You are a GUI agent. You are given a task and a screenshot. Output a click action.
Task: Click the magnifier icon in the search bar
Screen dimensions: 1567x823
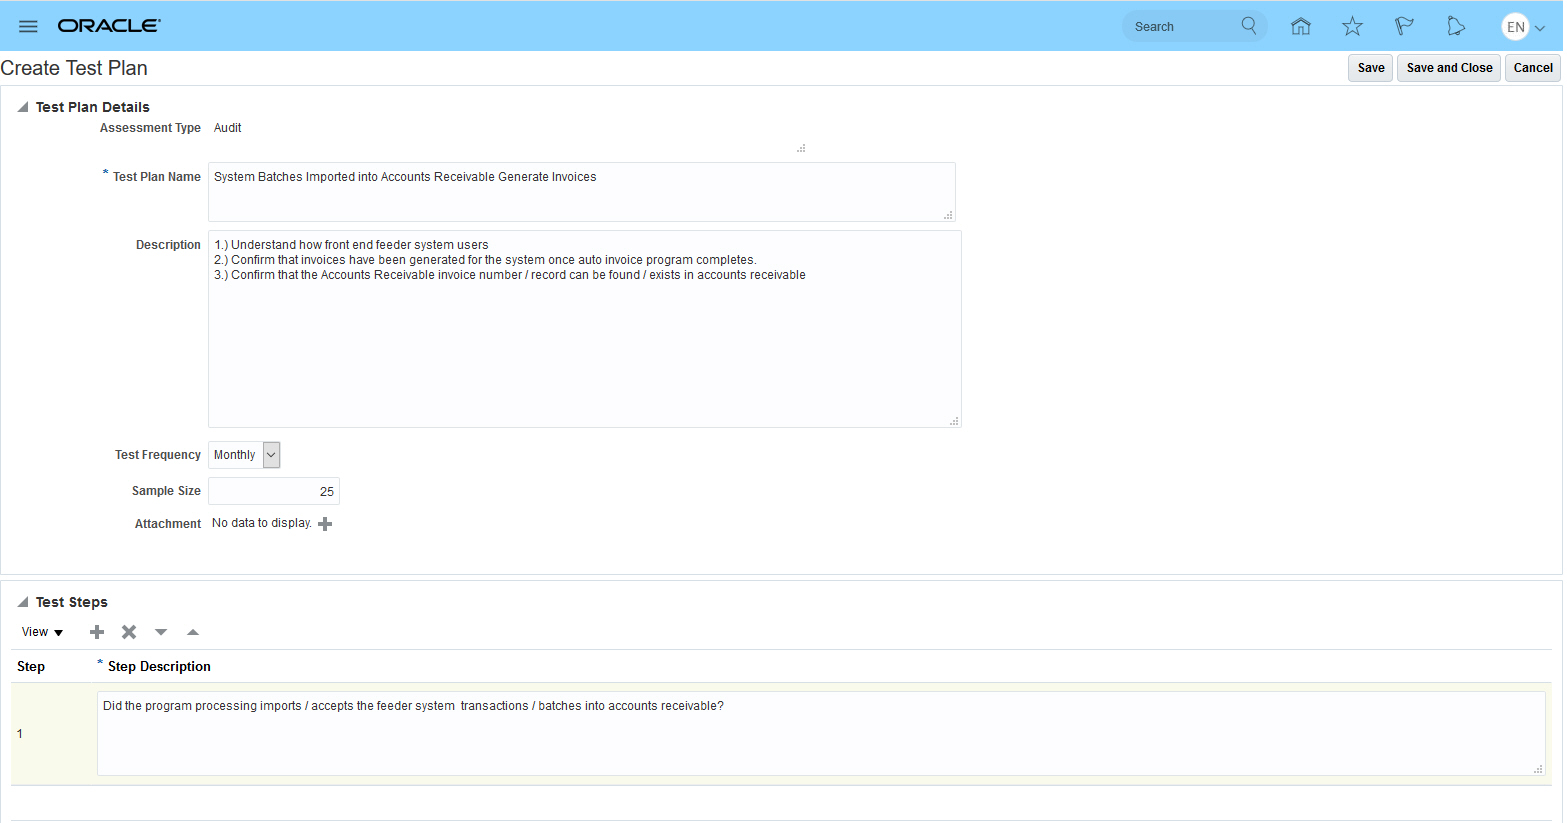[x=1248, y=26]
